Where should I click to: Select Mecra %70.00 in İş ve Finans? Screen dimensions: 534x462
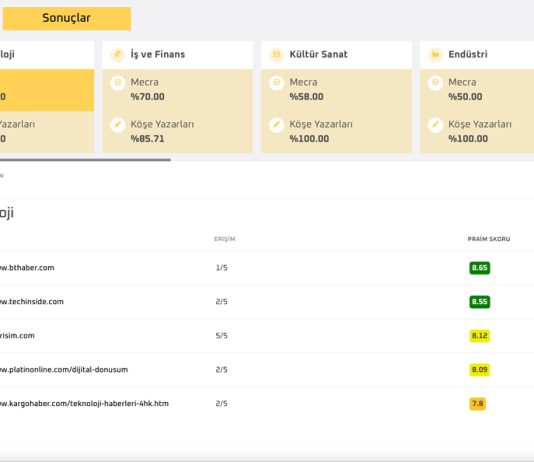tap(177, 90)
